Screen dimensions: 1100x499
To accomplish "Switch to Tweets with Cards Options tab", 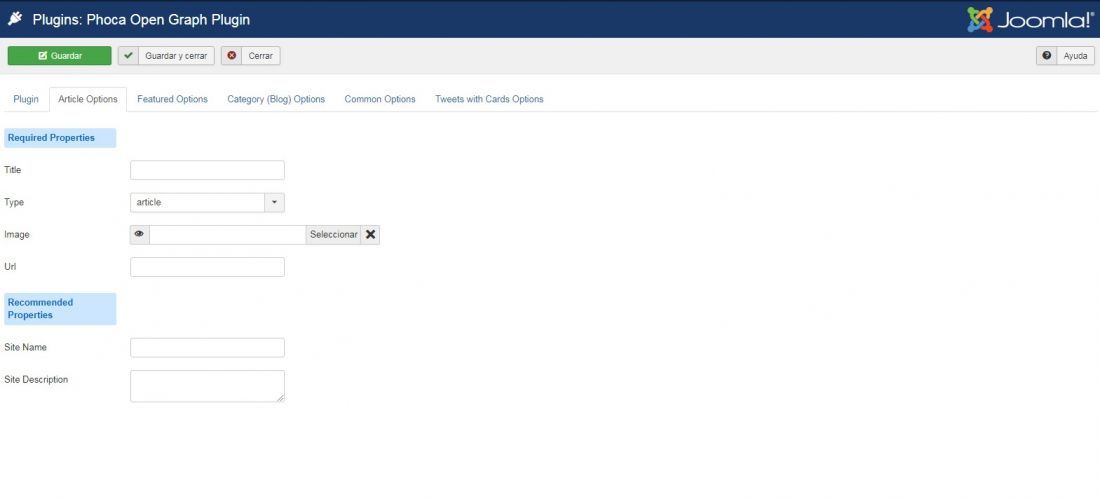I will coord(489,99).
